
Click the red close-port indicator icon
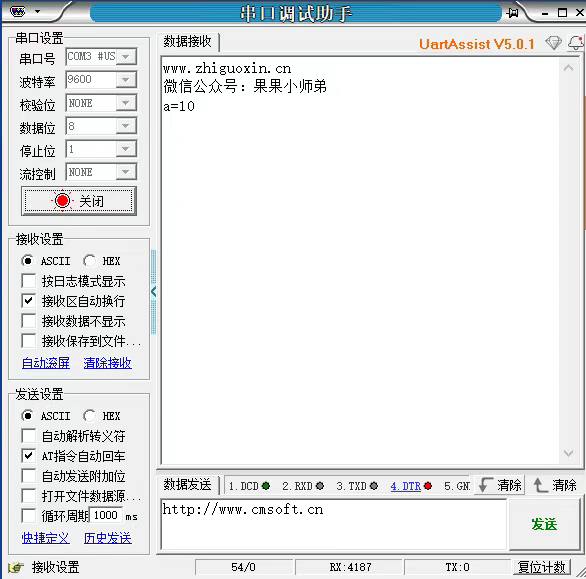tap(62, 201)
